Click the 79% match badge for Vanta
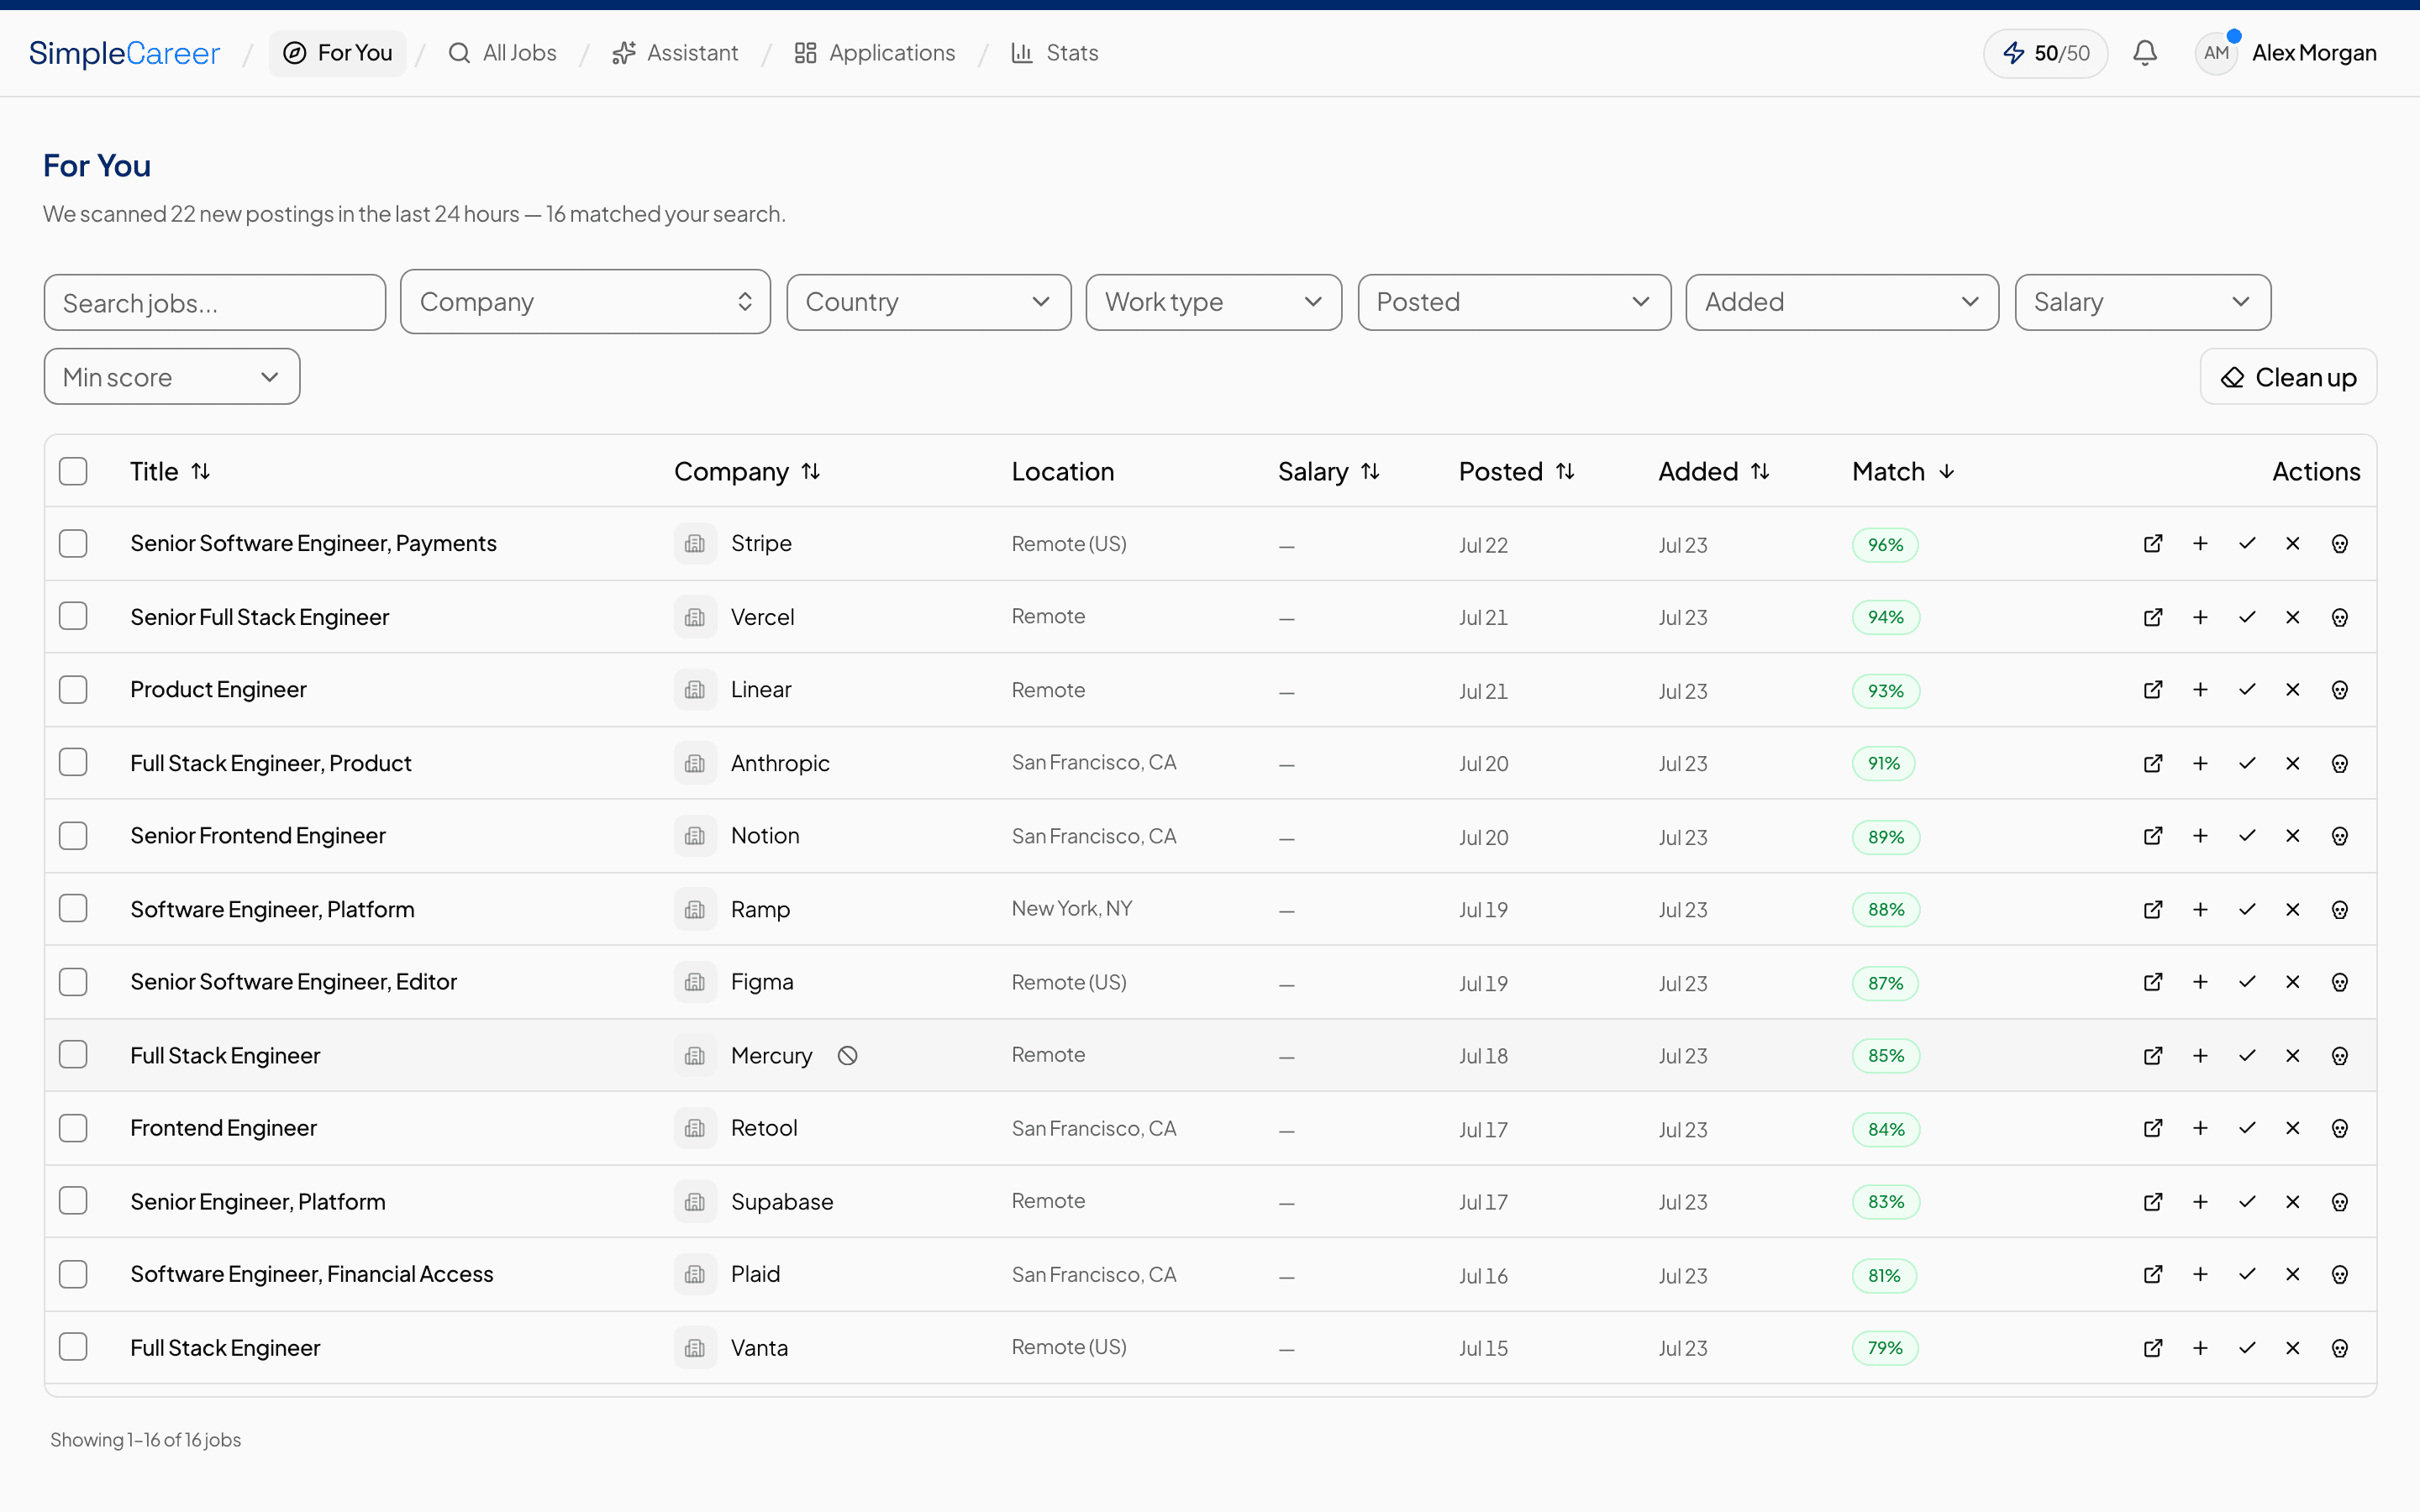The image size is (2420, 1512). [1885, 1348]
